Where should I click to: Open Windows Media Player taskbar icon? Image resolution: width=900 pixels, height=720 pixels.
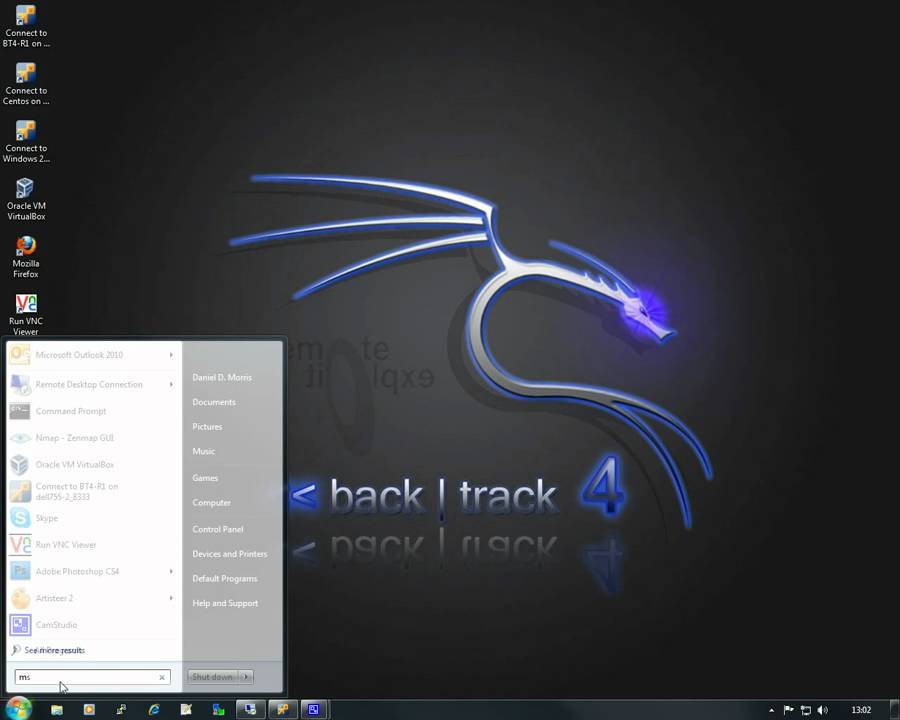click(x=89, y=710)
